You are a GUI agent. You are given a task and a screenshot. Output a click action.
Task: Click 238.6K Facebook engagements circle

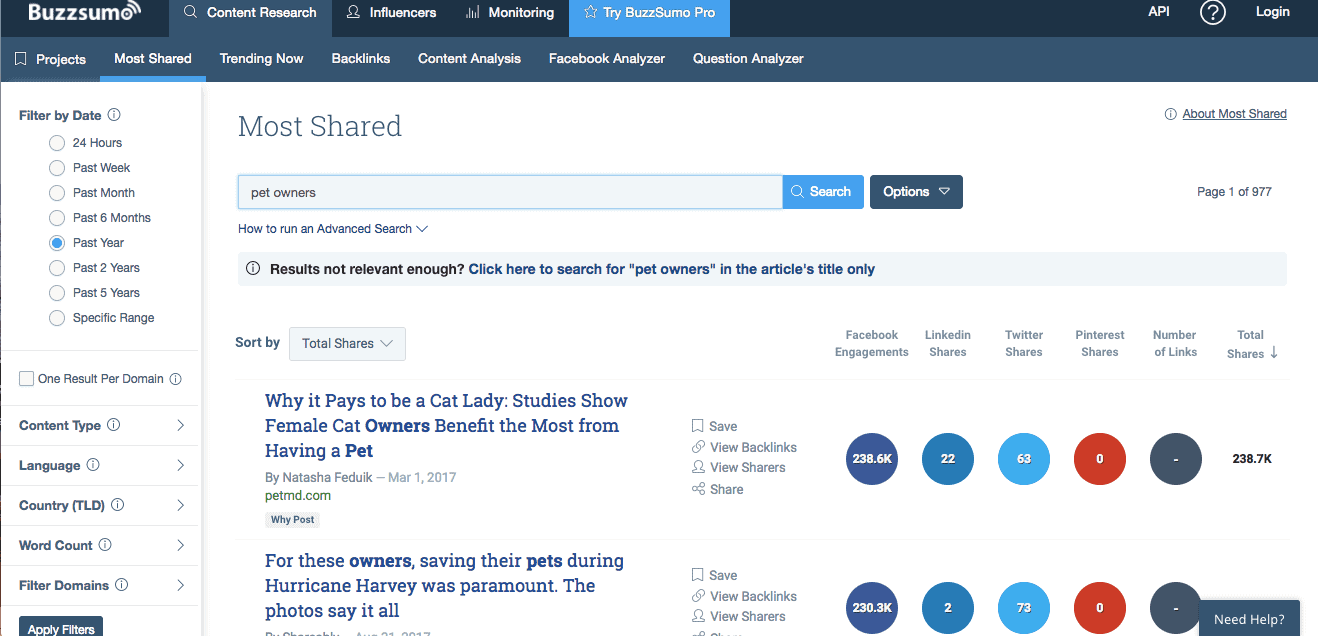point(872,459)
